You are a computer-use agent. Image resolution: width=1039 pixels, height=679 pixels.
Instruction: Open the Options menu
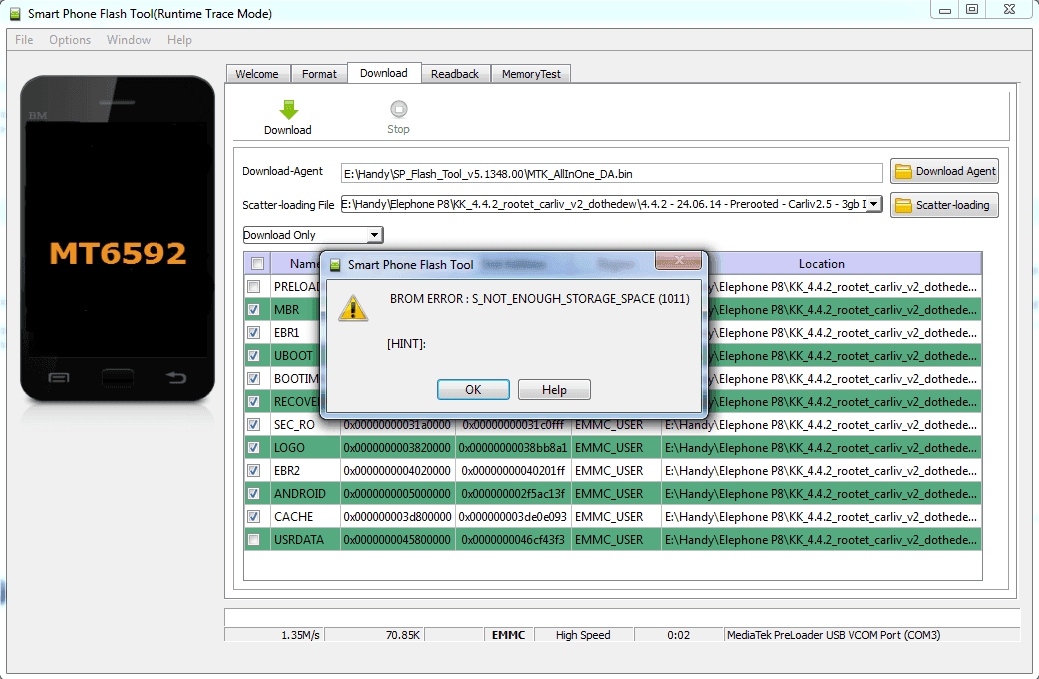click(70, 40)
